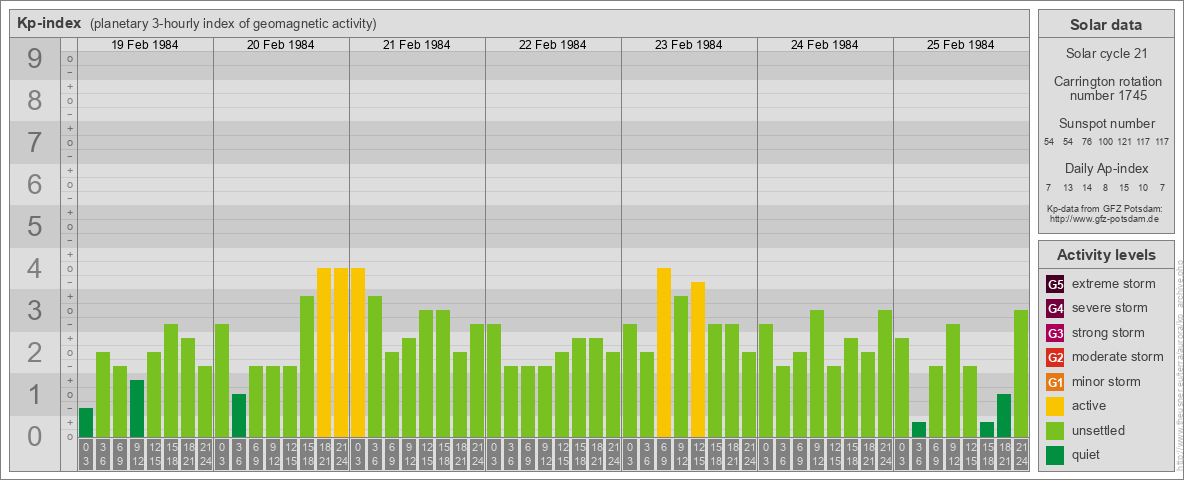Click the minor storm legend label

tap(1106, 381)
